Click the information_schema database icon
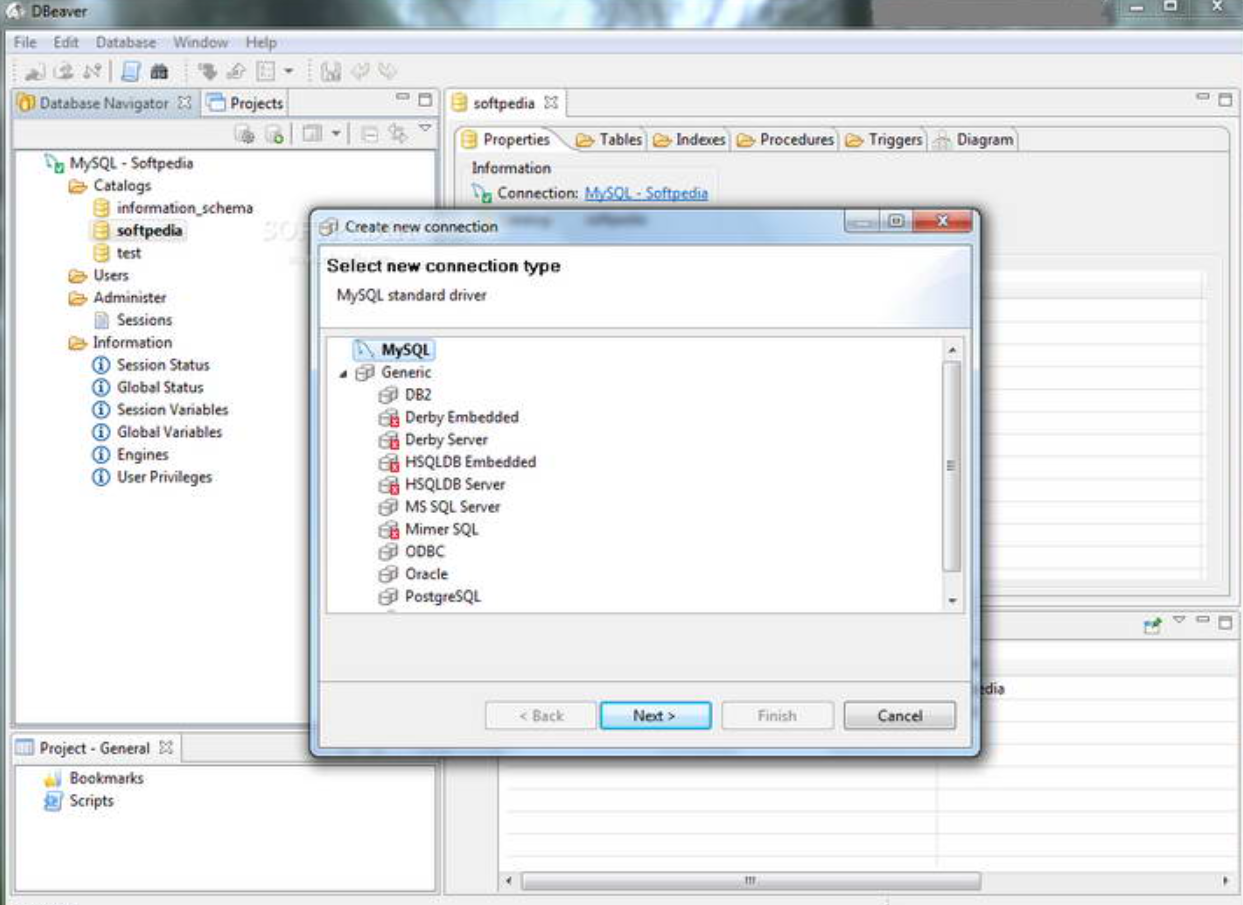Screen dimensions: 1243x905 [101, 208]
